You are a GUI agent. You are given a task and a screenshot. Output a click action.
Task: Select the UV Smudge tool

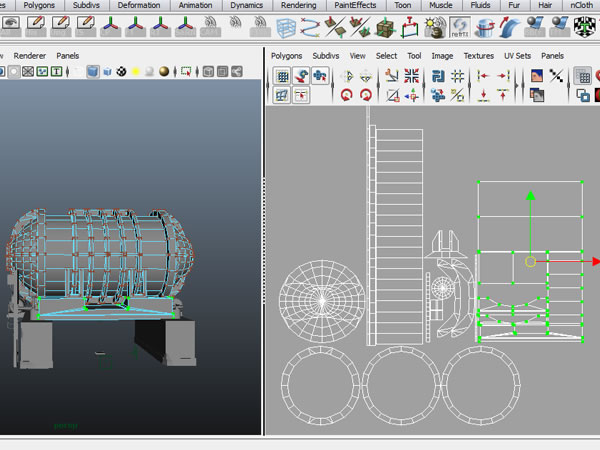[301, 76]
